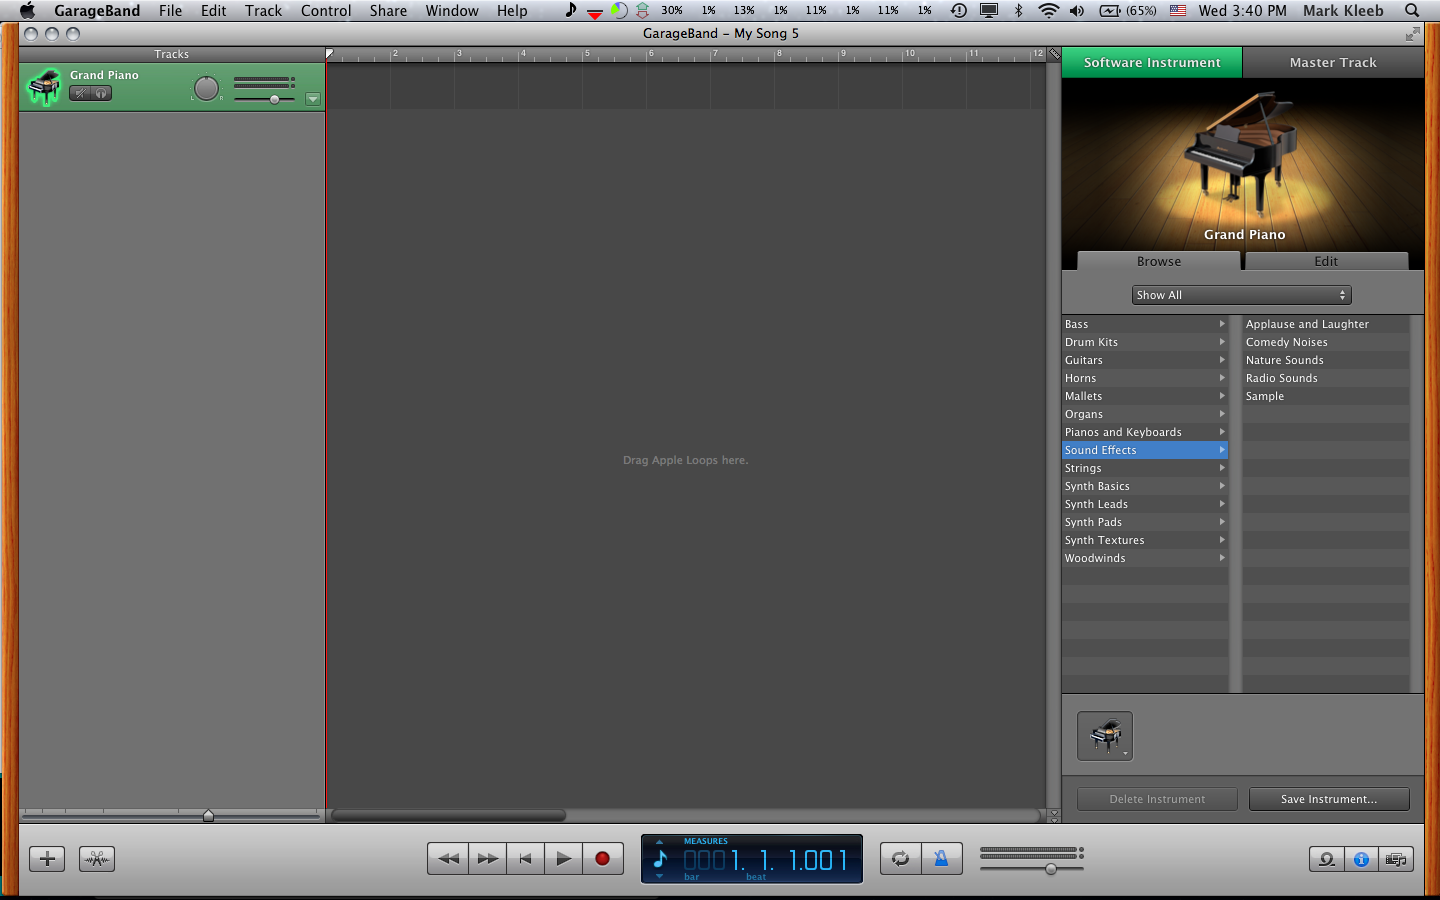Expand the Organs category
This screenshot has height=900, width=1440.
pos(1145,414)
